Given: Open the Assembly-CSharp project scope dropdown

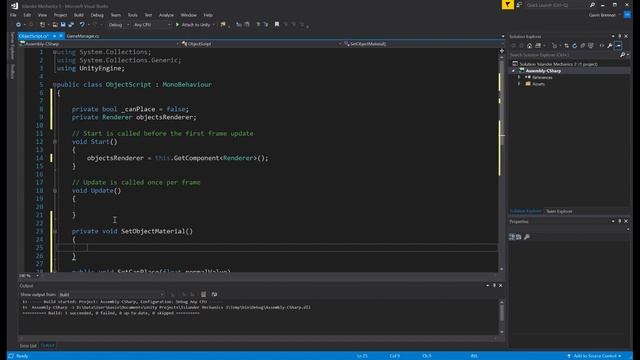Looking at the screenshot, I should [x=99, y=44].
